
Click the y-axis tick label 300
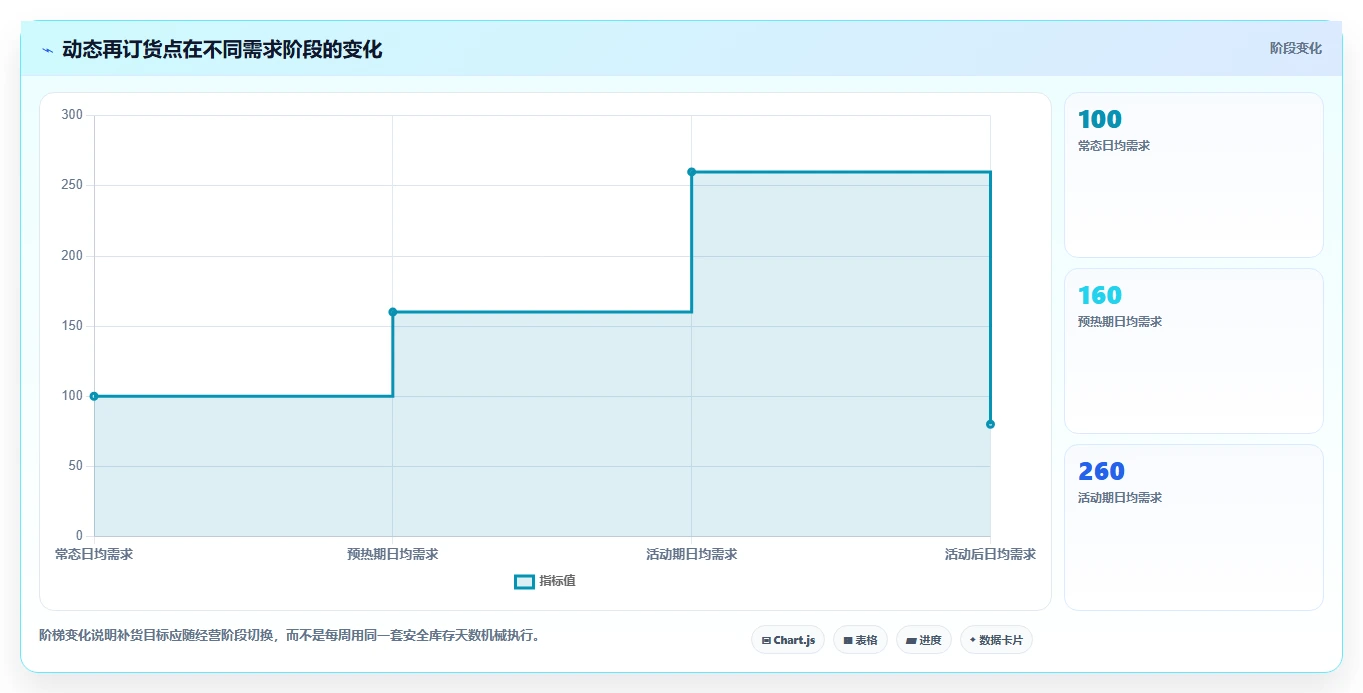tap(72, 115)
